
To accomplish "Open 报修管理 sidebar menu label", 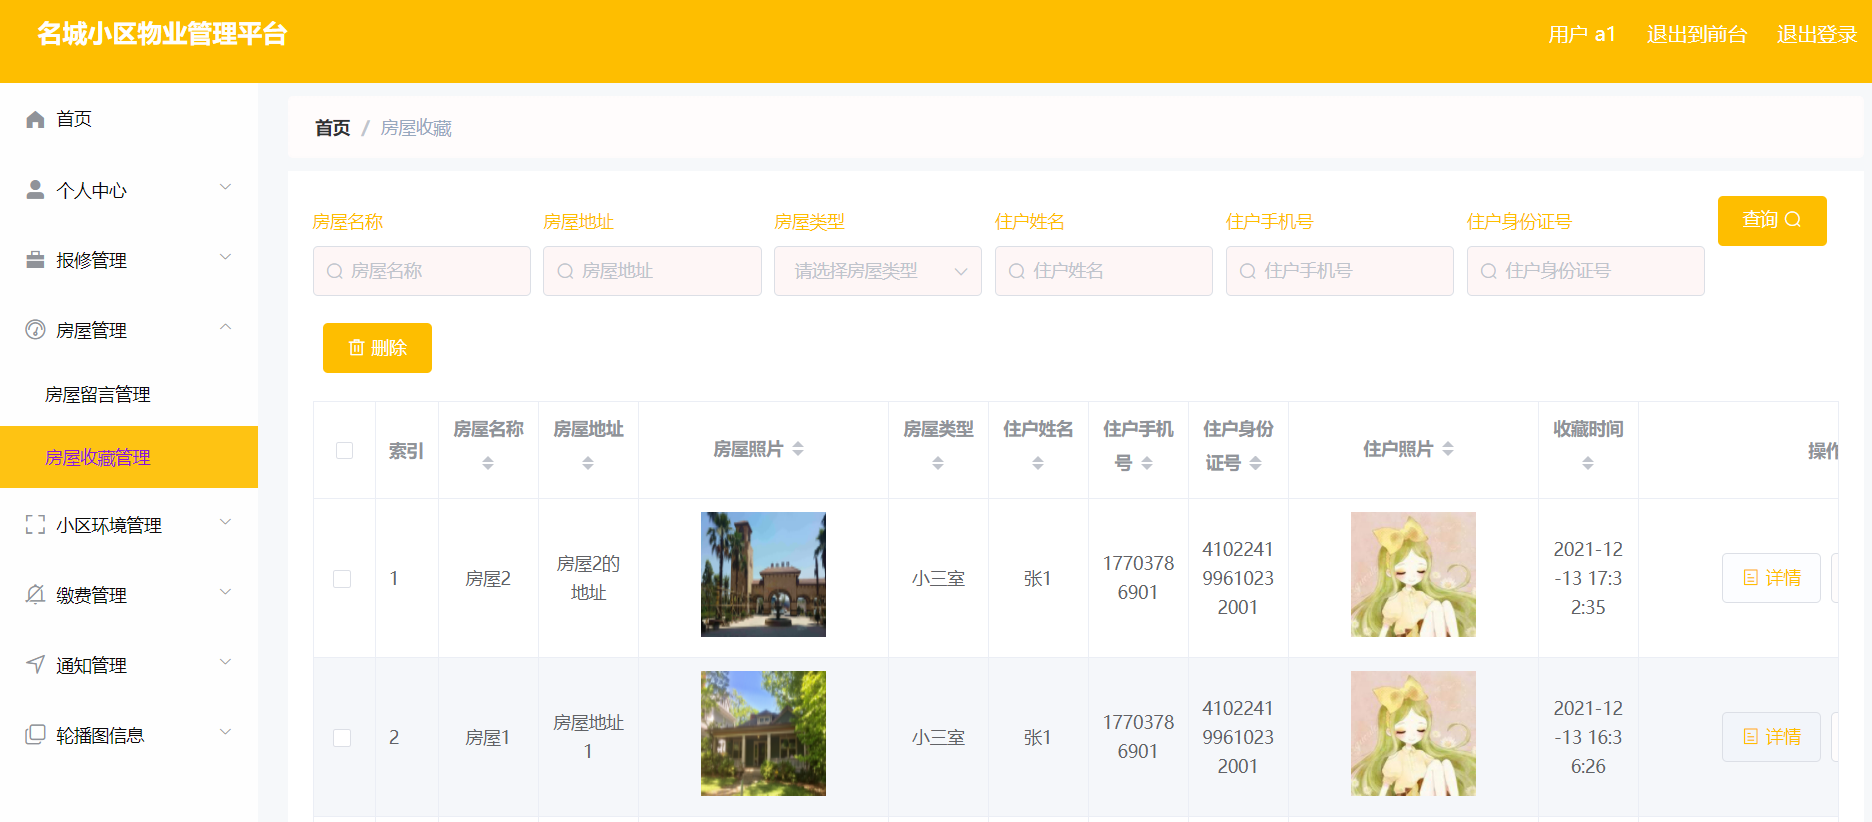I will 91,260.
